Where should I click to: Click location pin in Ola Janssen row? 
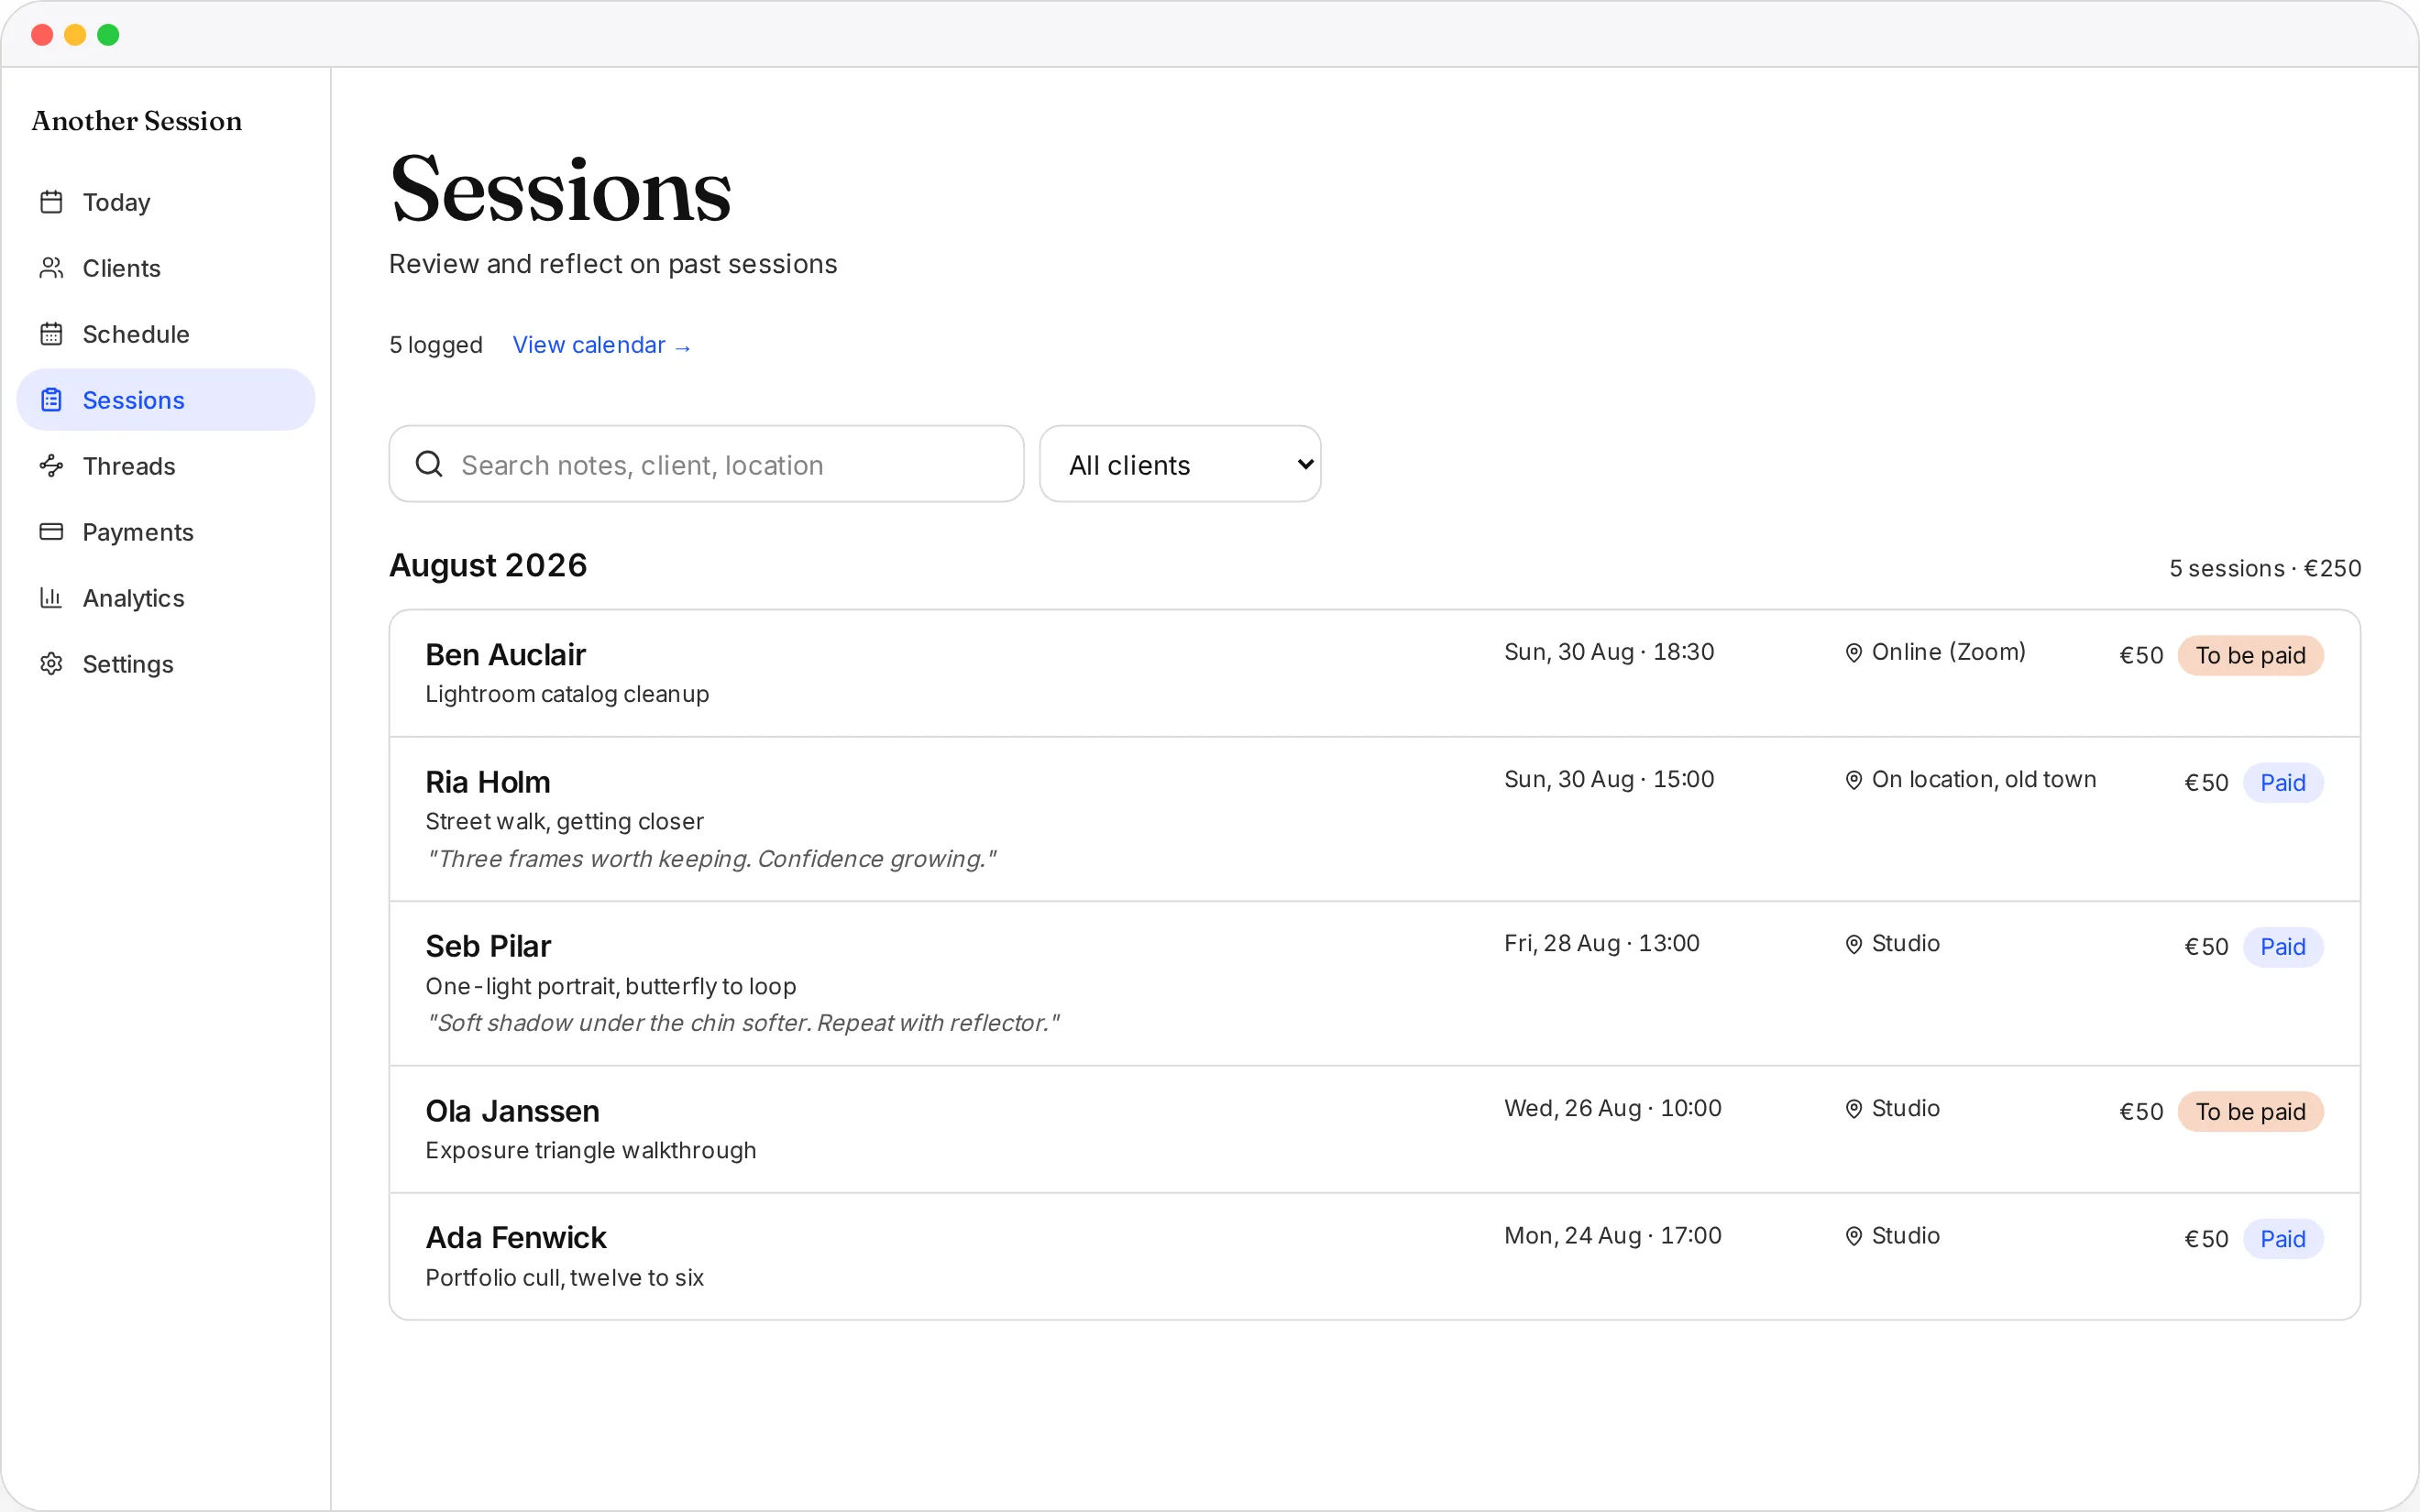pos(1853,1109)
